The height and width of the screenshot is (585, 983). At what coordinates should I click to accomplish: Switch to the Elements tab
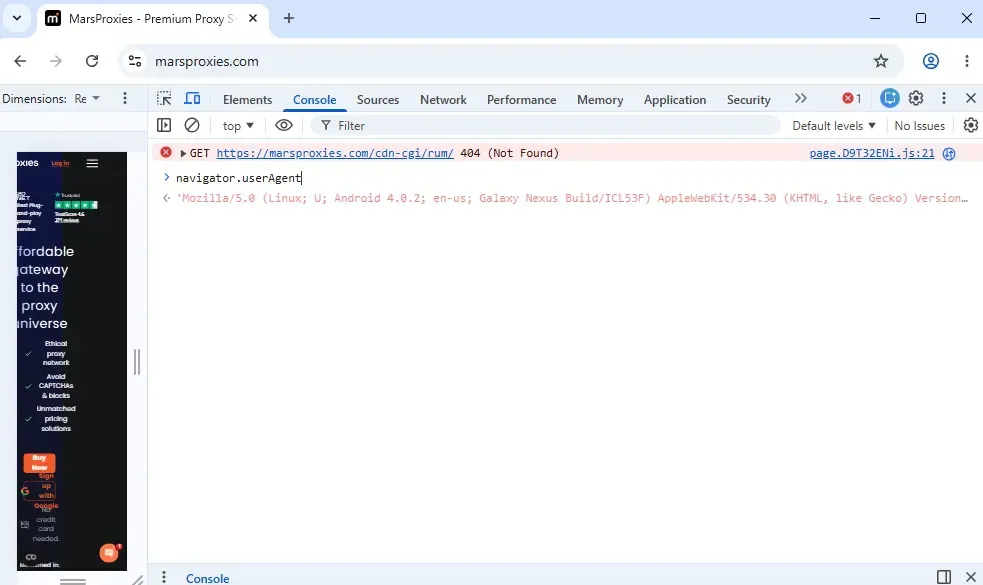click(x=247, y=100)
